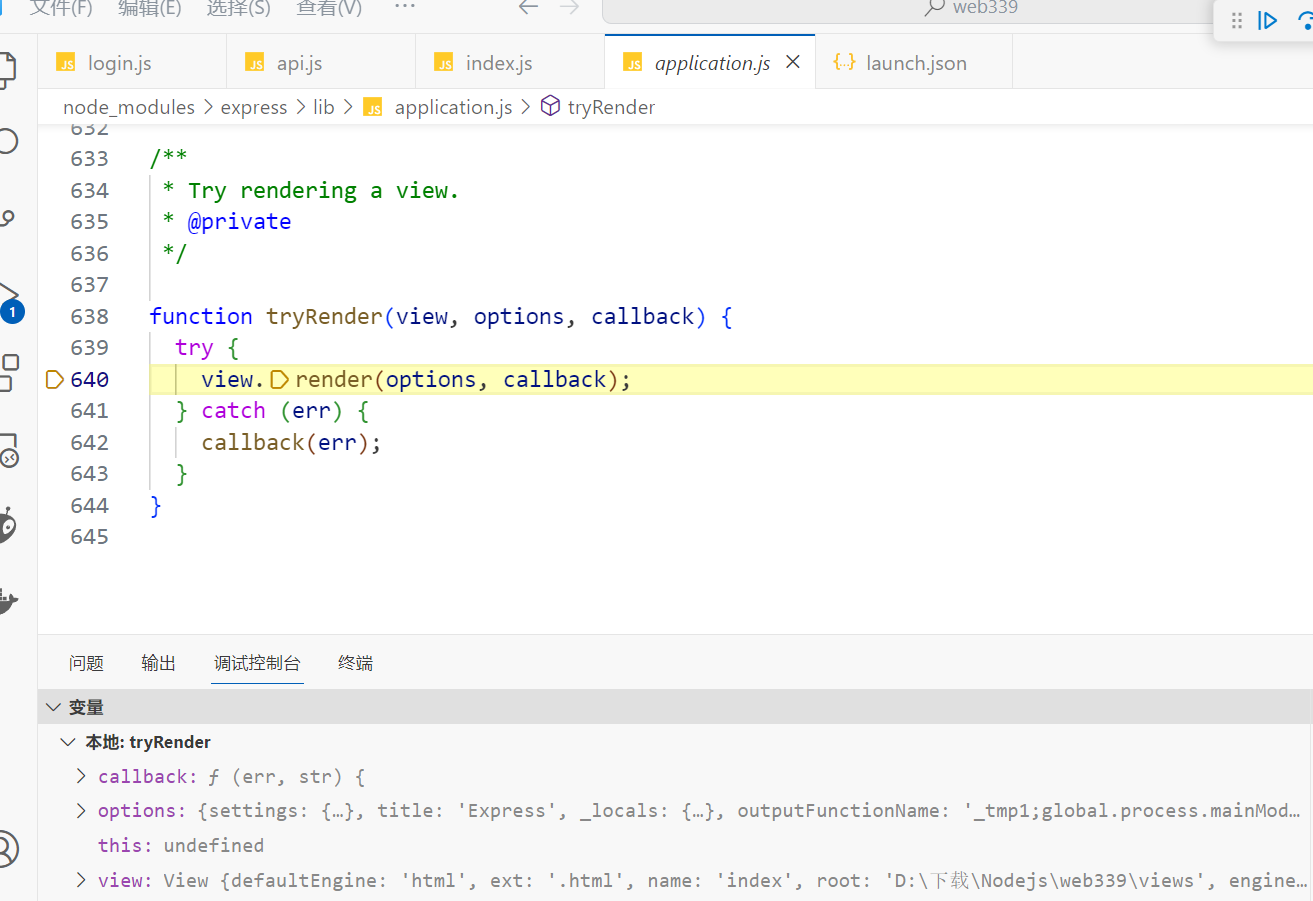Open the 查看(V) menu

click(x=329, y=8)
